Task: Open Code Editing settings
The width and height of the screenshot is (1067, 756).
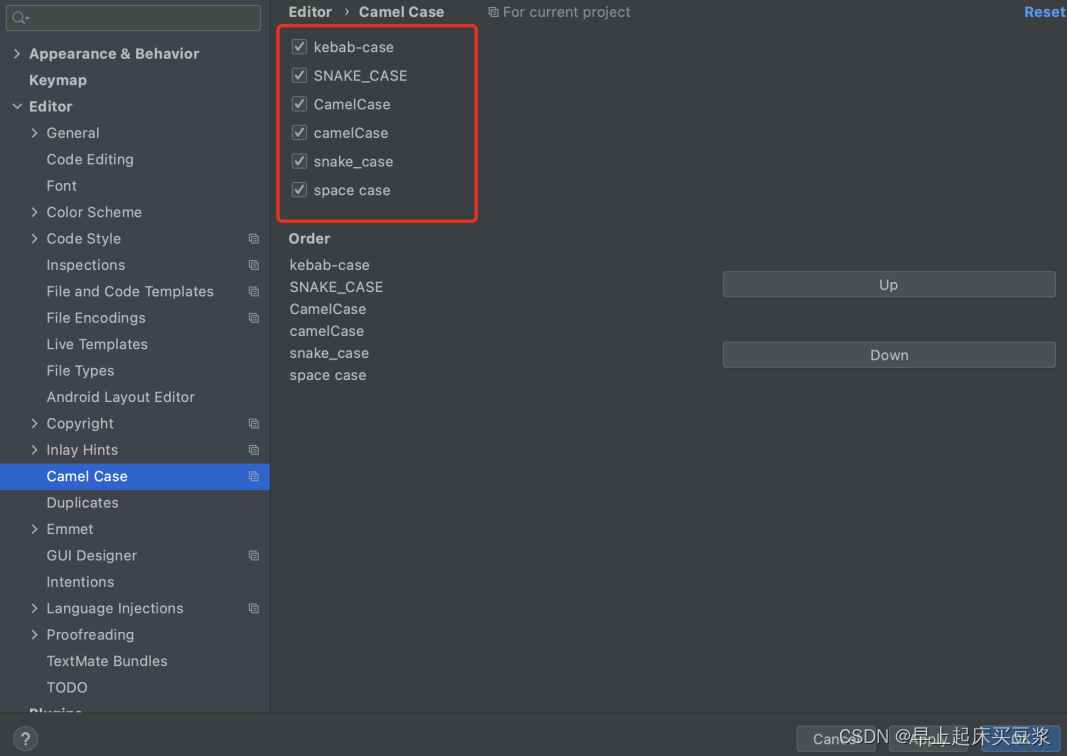Action: [x=90, y=159]
